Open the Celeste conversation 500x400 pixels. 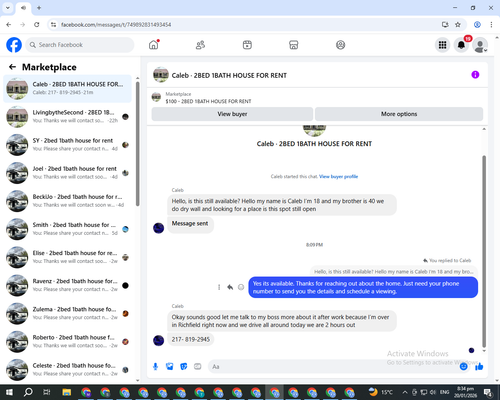pyautogui.click(x=67, y=369)
